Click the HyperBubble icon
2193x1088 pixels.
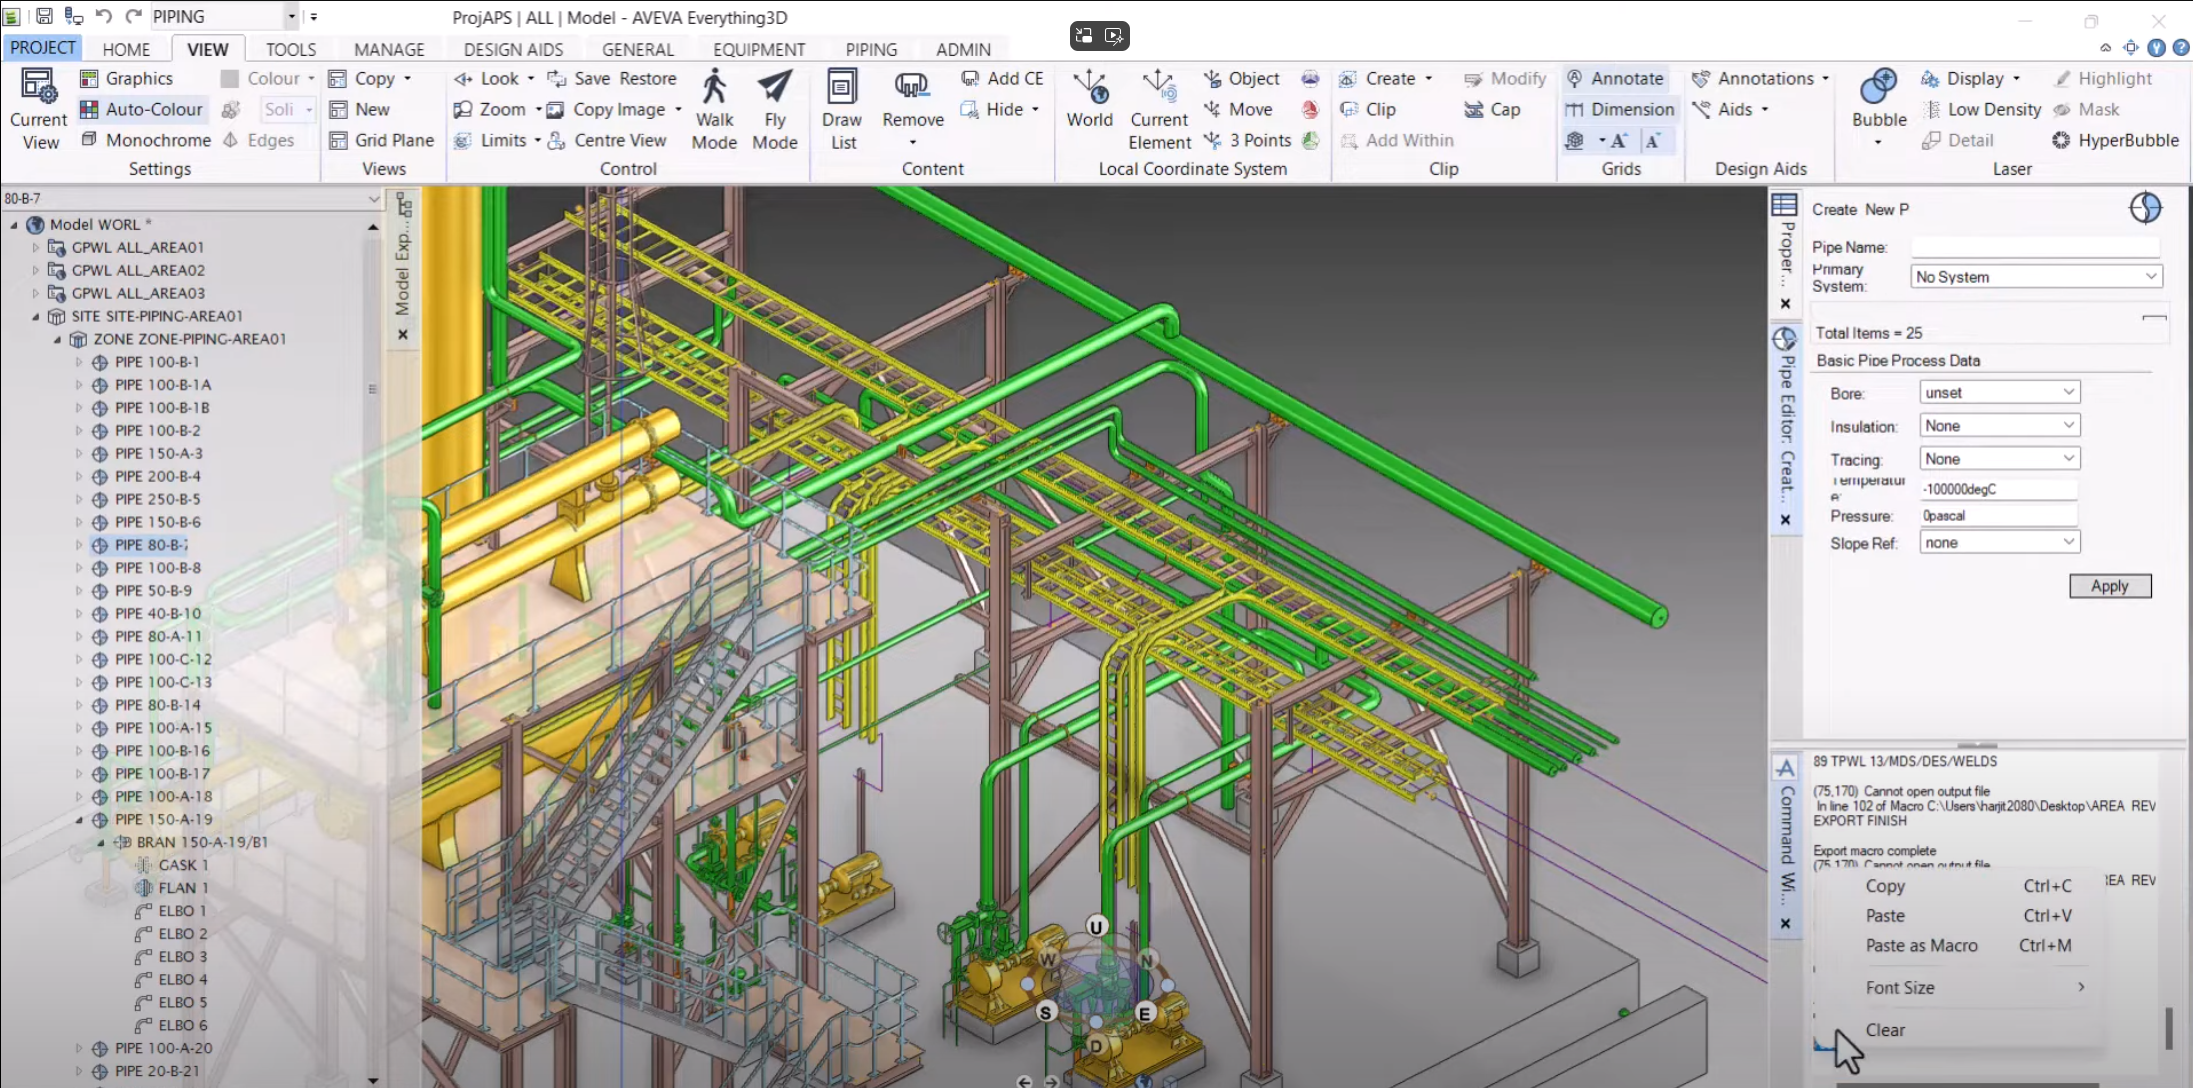2115,141
